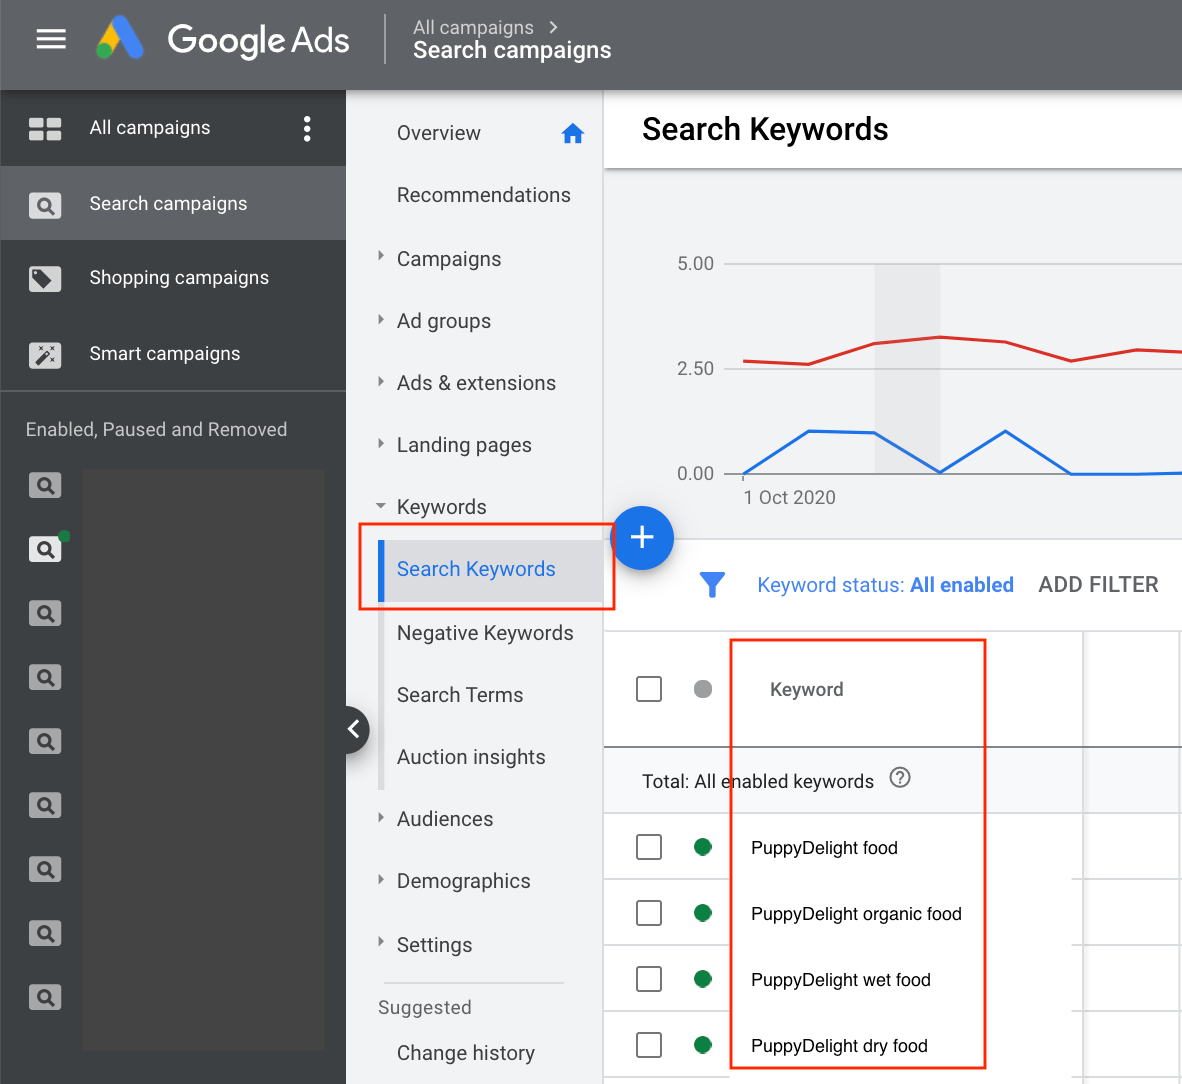Click the All campaigns grid icon

[45, 129]
